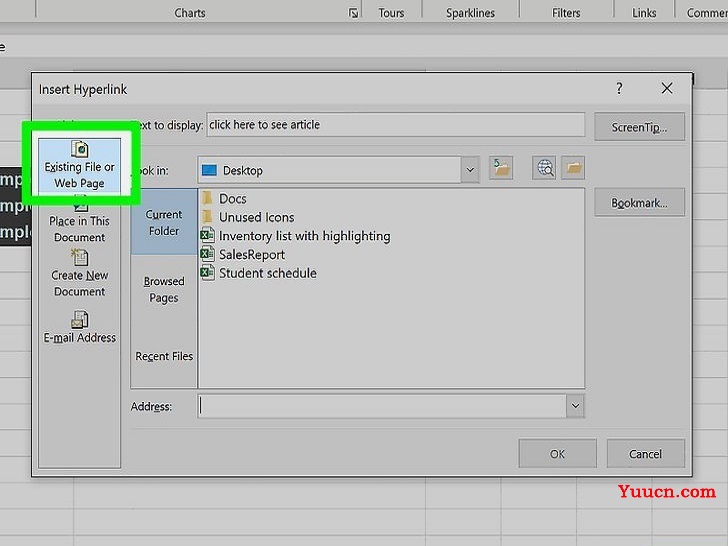
Task: Confirm with the OK button
Action: click(x=557, y=454)
